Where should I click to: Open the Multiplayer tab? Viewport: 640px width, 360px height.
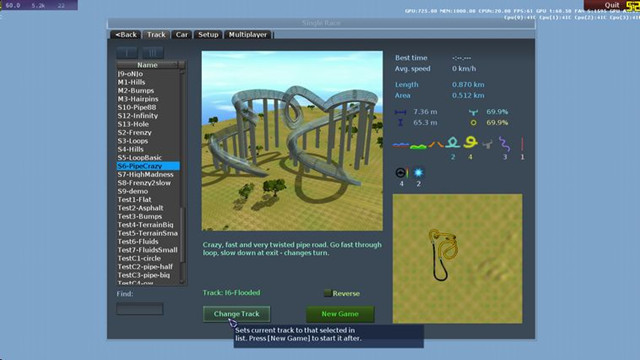[x=248, y=35]
